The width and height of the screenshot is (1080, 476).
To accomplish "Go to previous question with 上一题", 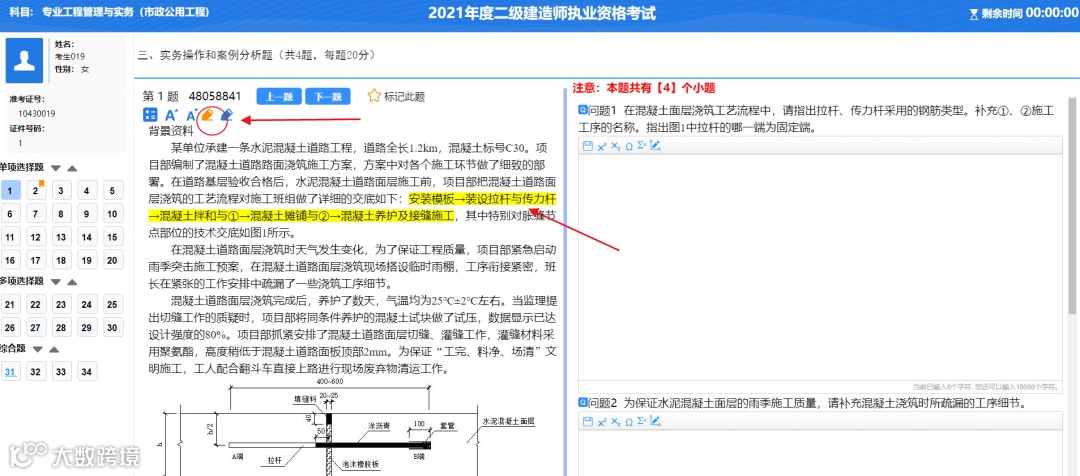I will pos(279,96).
